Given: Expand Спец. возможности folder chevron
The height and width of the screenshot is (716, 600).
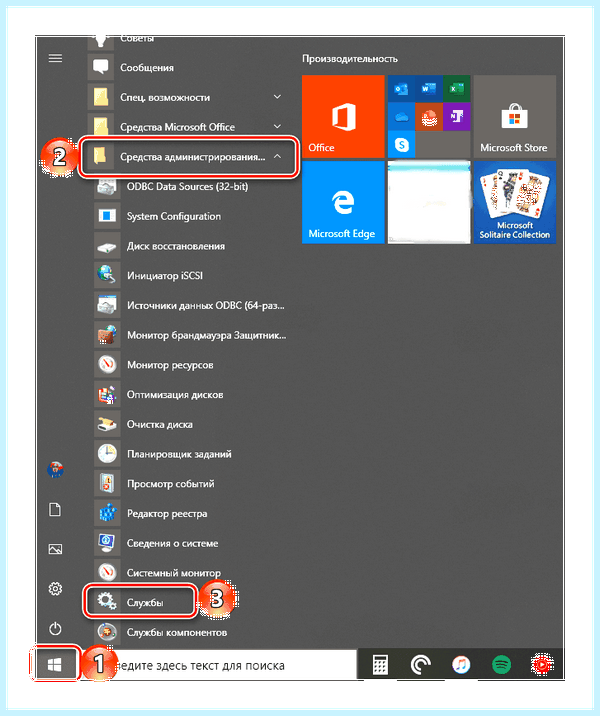Looking at the screenshot, I should 277,97.
